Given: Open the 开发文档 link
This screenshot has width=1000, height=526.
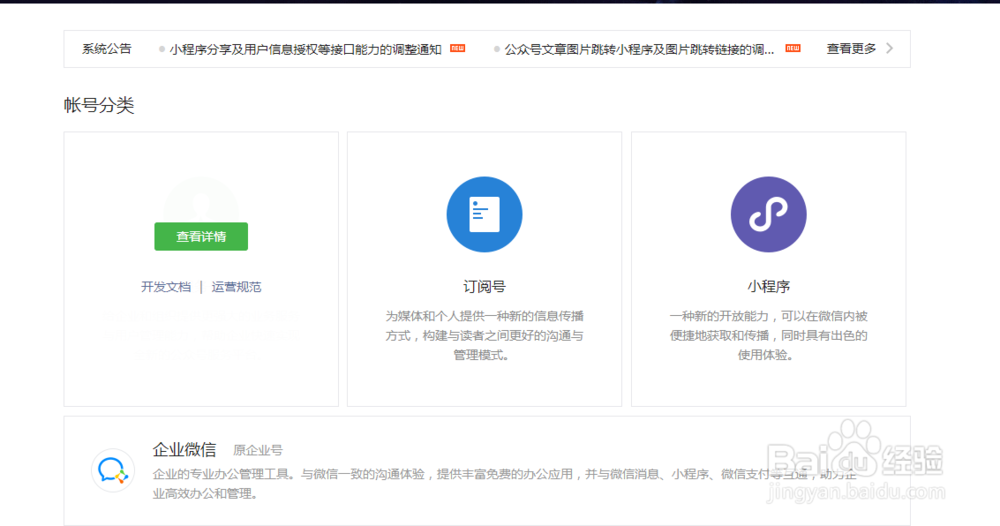Looking at the screenshot, I should pyautogui.click(x=166, y=287).
